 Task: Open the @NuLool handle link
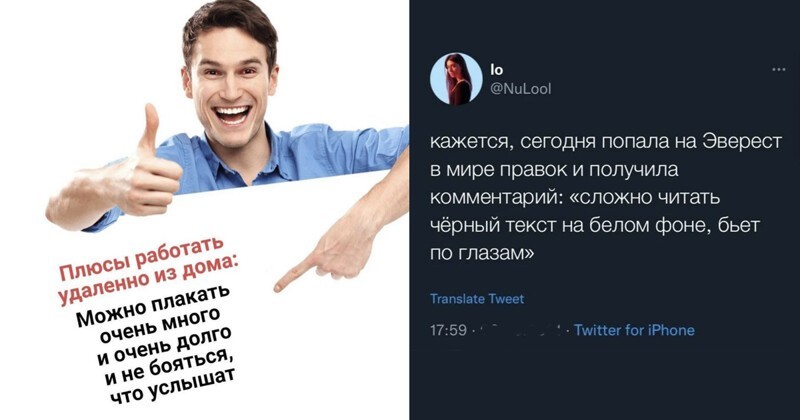pyautogui.click(x=520, y=90)
